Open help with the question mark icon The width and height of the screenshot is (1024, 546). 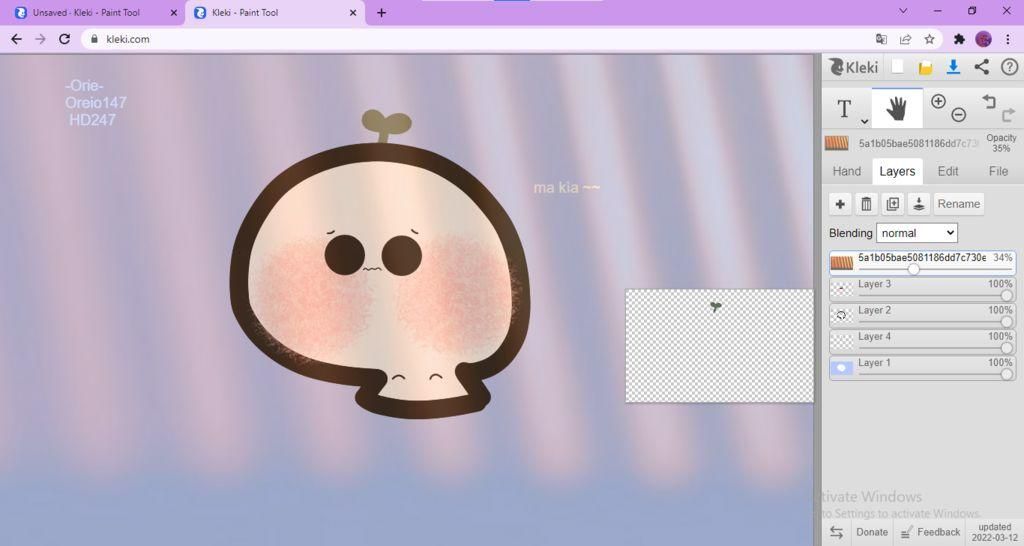tap(1009, 67)
